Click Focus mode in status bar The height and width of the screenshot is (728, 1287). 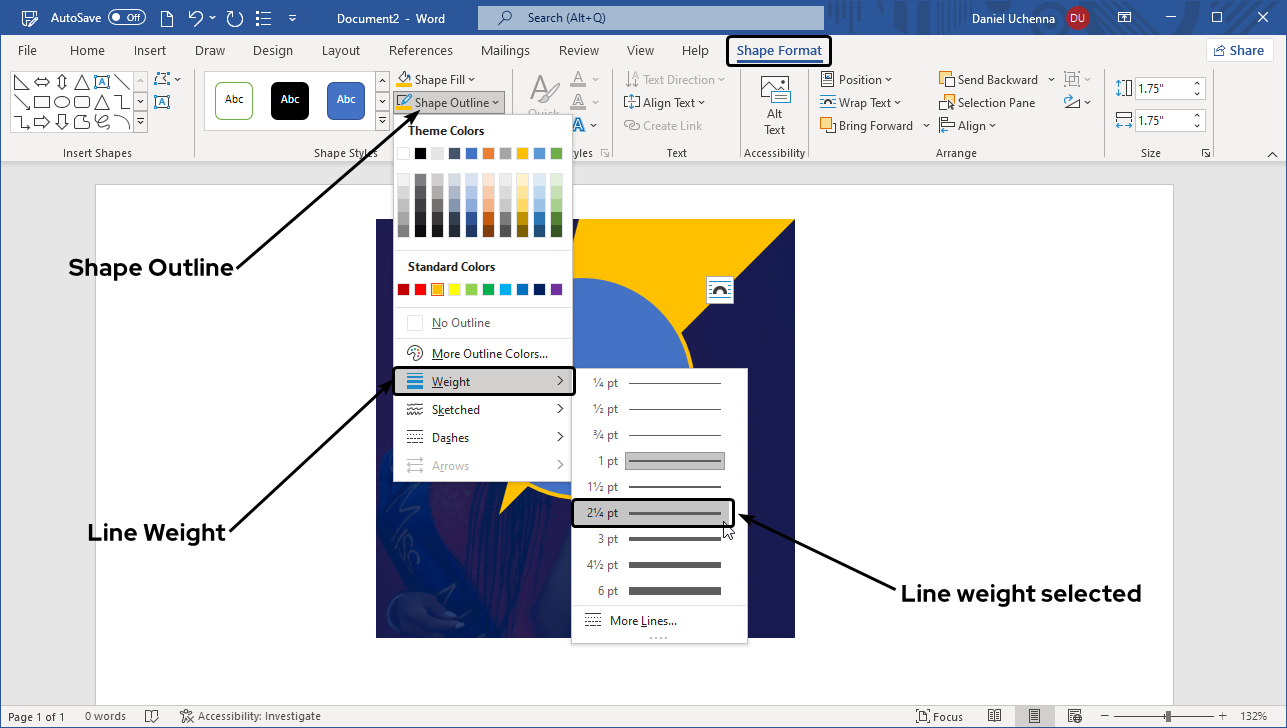[939, 716]
